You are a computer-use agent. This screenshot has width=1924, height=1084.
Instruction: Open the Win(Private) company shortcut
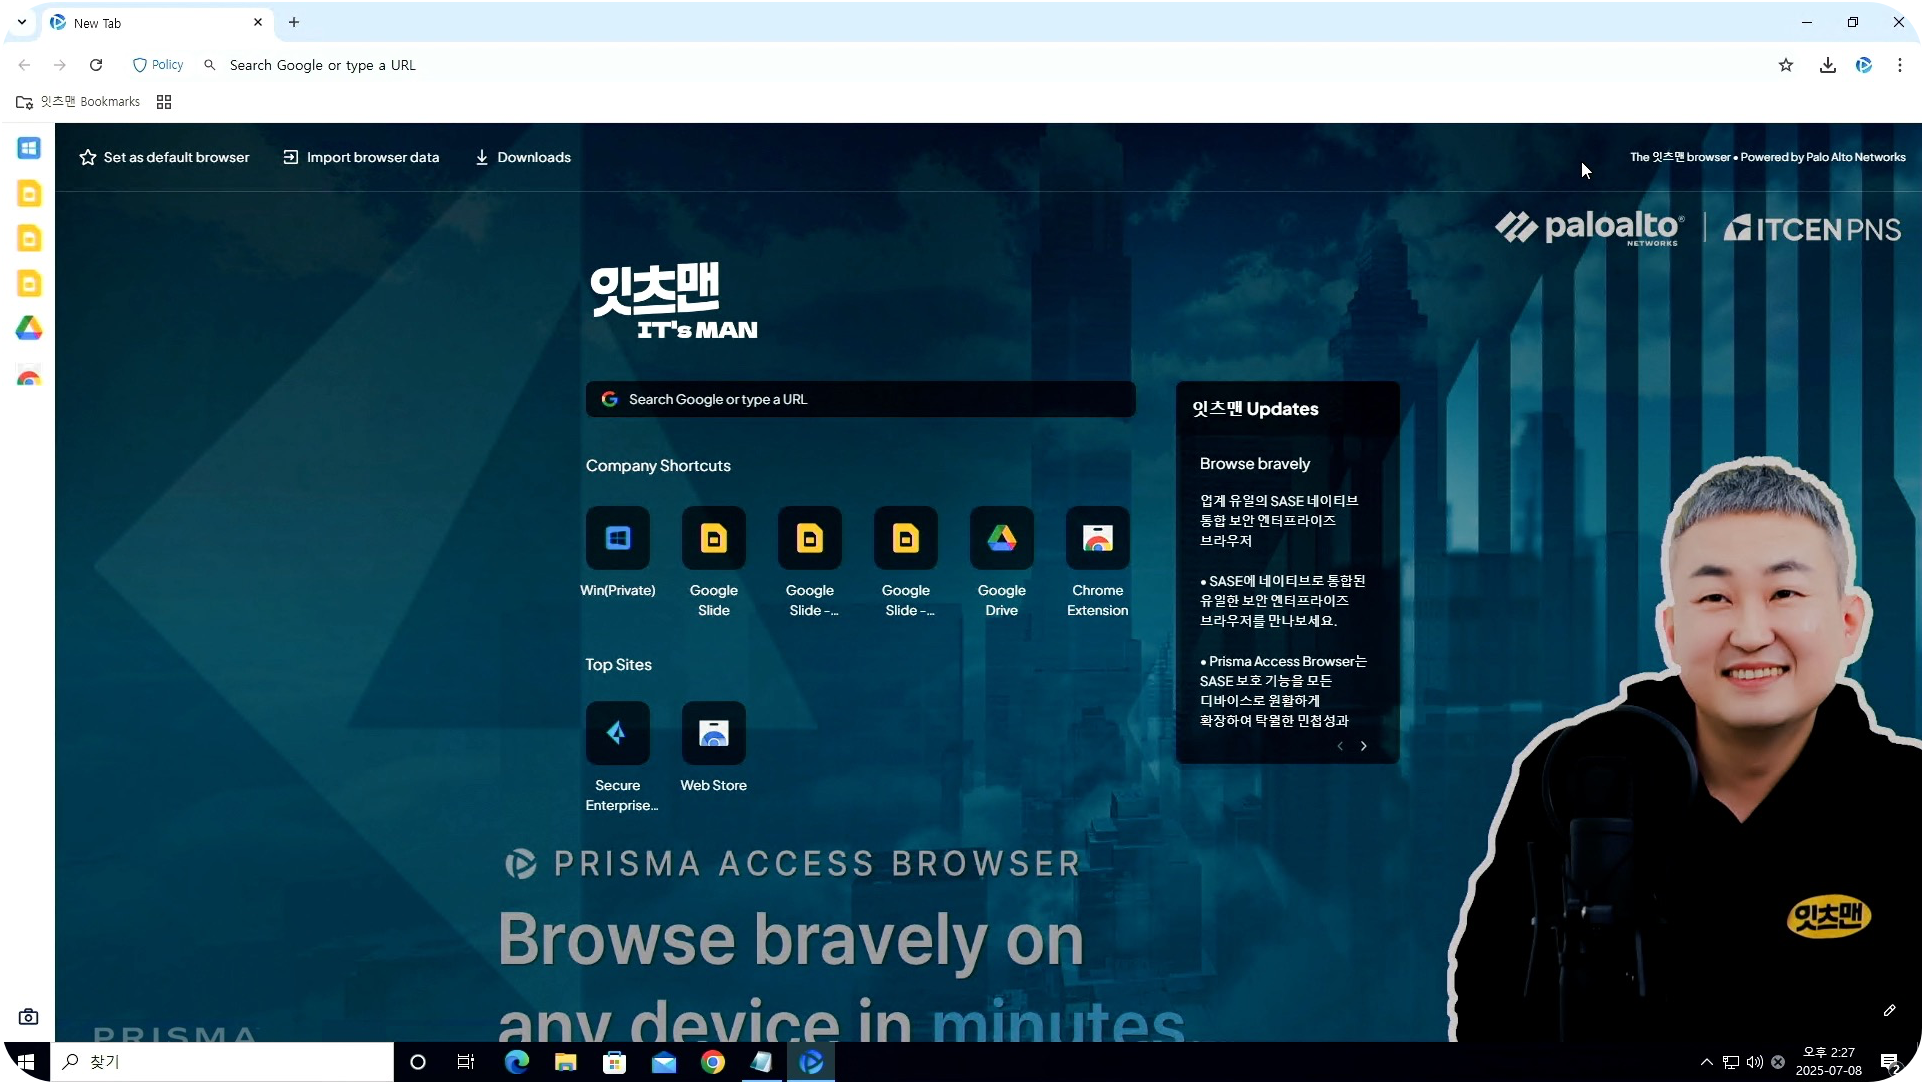(x=618, y=539)
